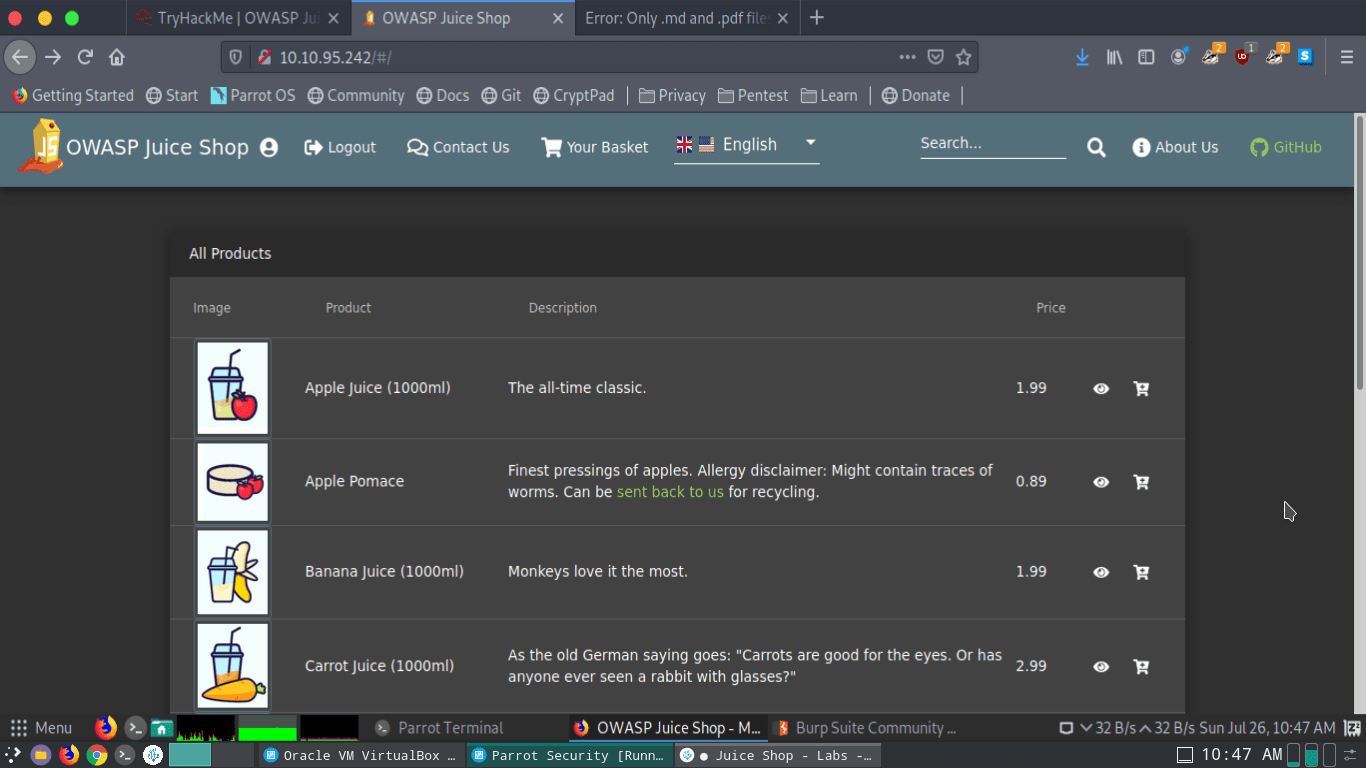Open the English language dropdown

pyautogui.click(x=747, y=145)
